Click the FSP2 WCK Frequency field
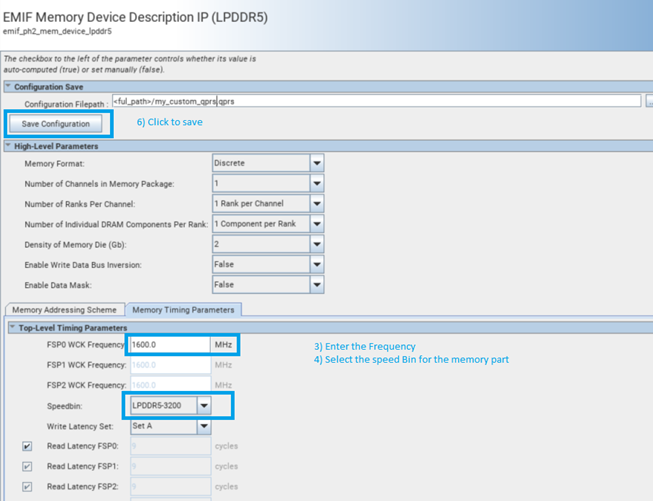The image size is (653, 501). point(171,385)
